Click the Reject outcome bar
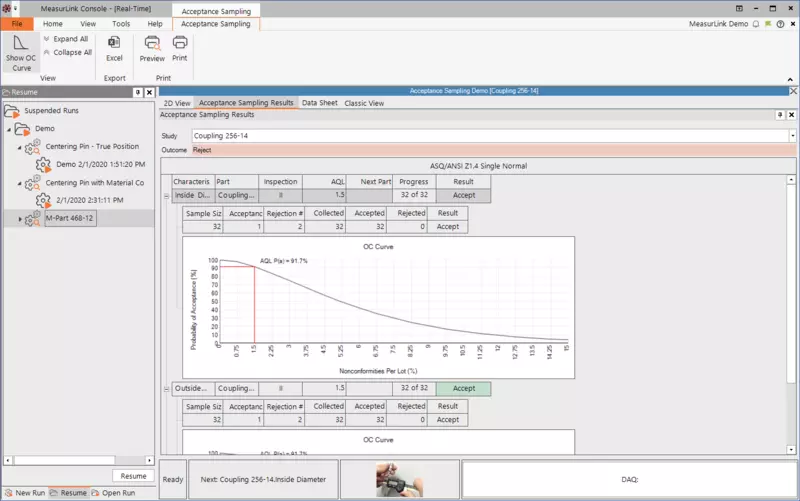 pos(494,150)
